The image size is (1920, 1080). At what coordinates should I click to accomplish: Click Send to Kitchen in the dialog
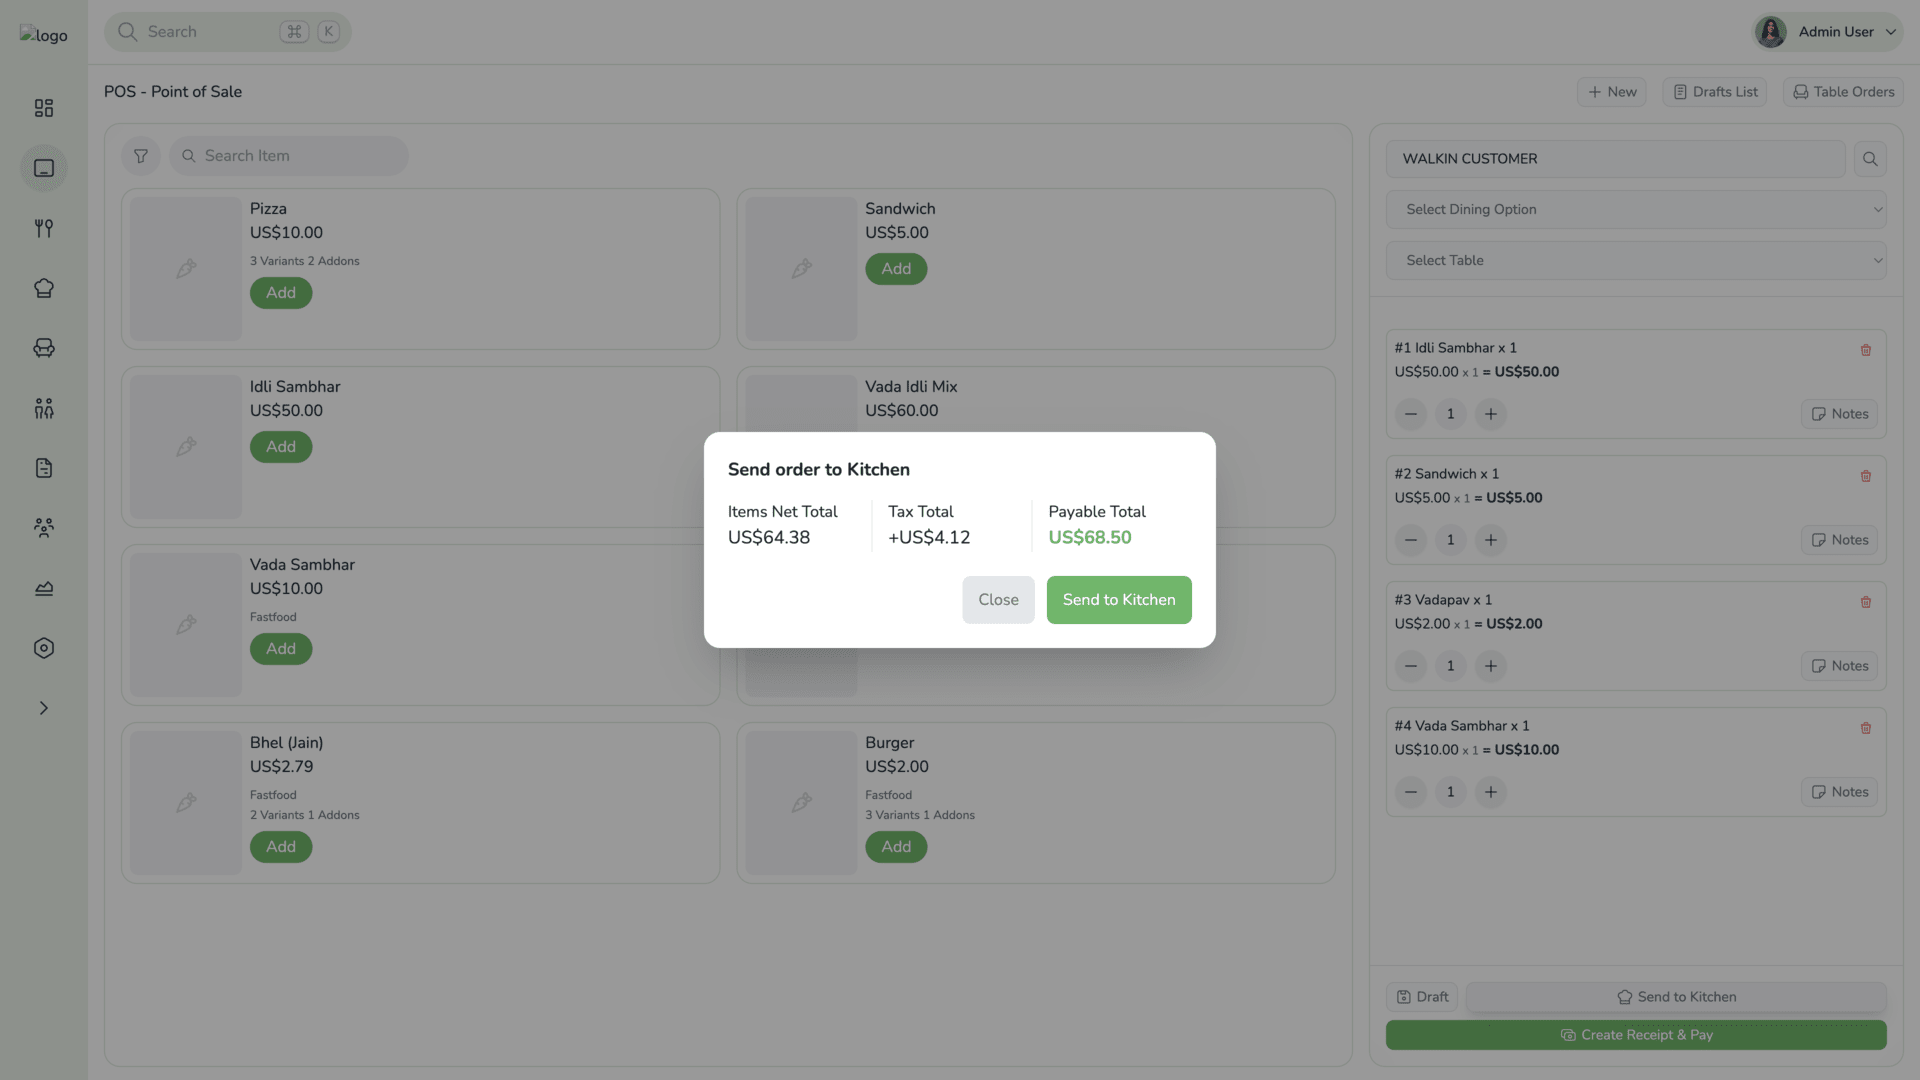click(x=1118, y=599)
